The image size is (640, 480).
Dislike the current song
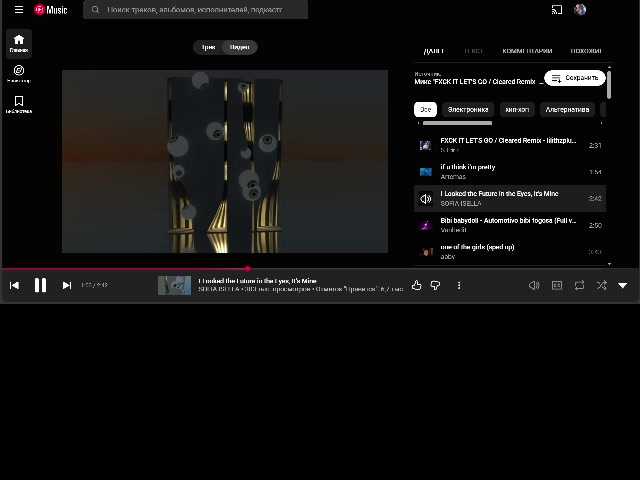[436, 285]
